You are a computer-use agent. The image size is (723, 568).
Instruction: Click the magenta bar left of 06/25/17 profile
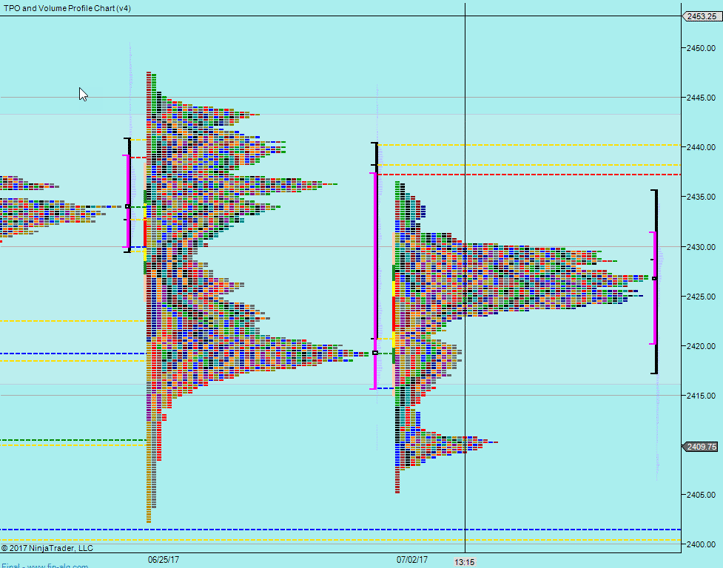coord(127,200)
